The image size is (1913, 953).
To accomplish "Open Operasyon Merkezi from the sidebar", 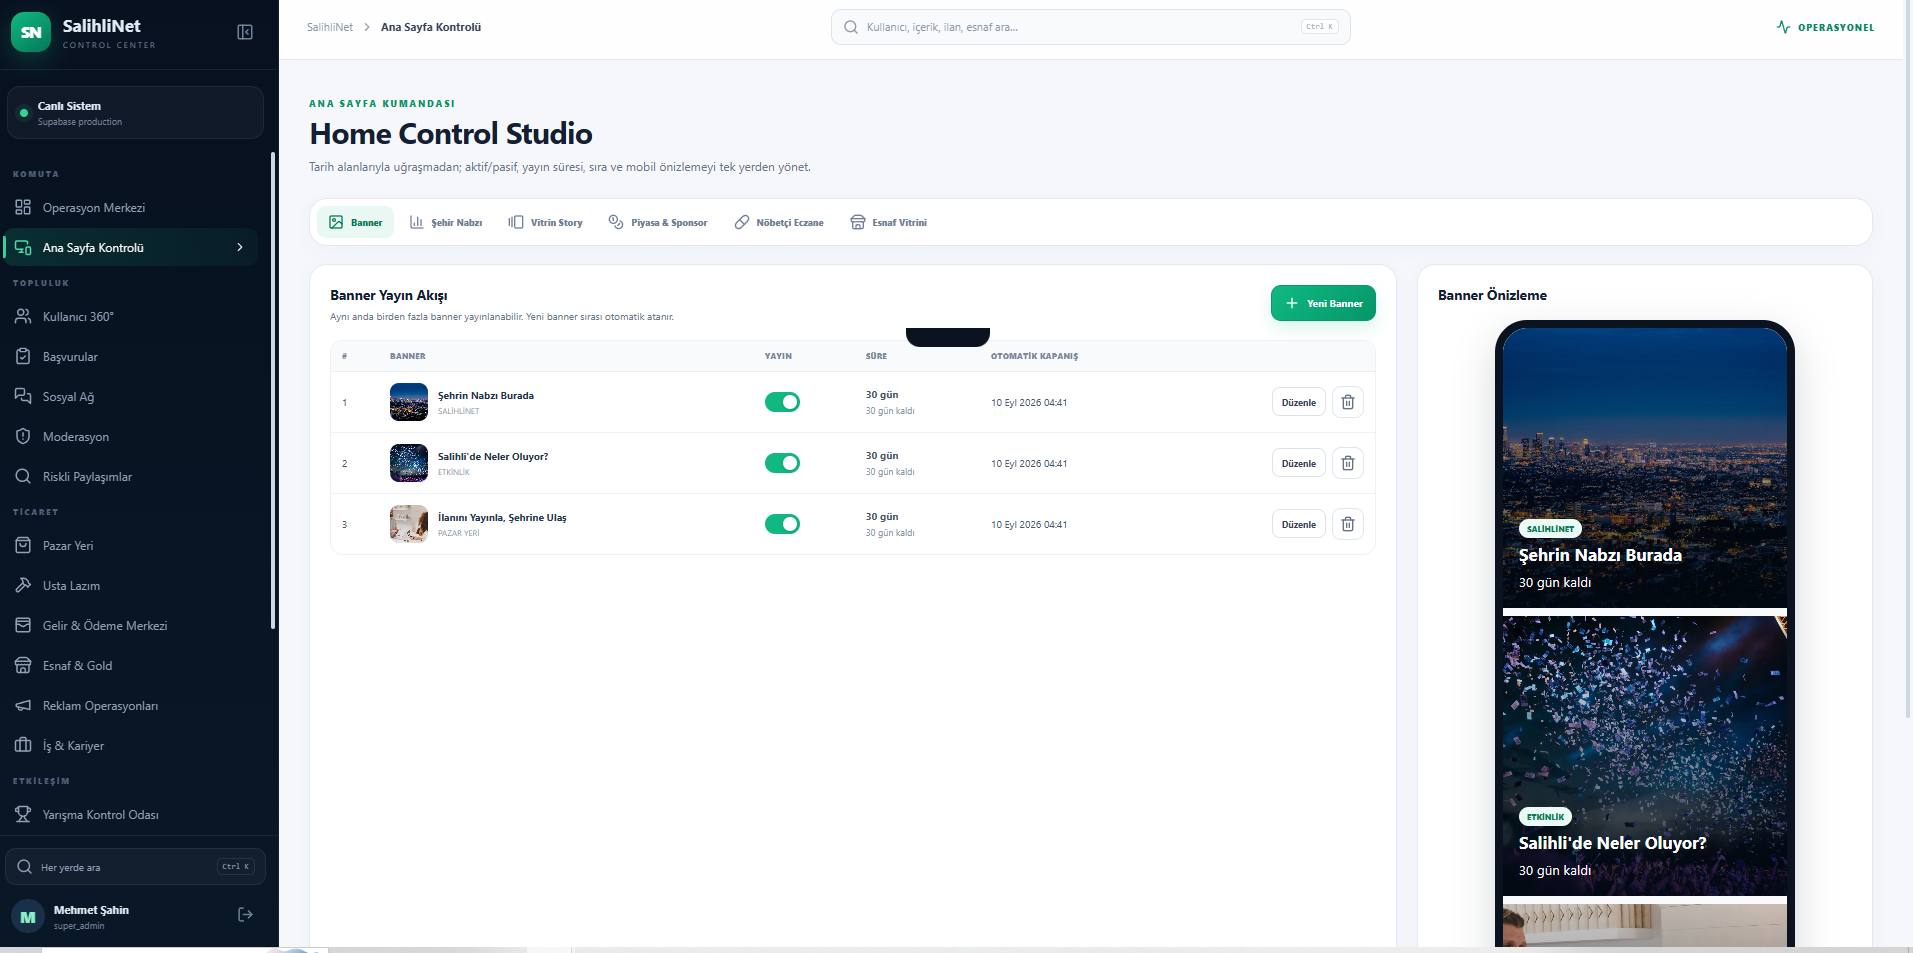I will (x=130, y=207).
